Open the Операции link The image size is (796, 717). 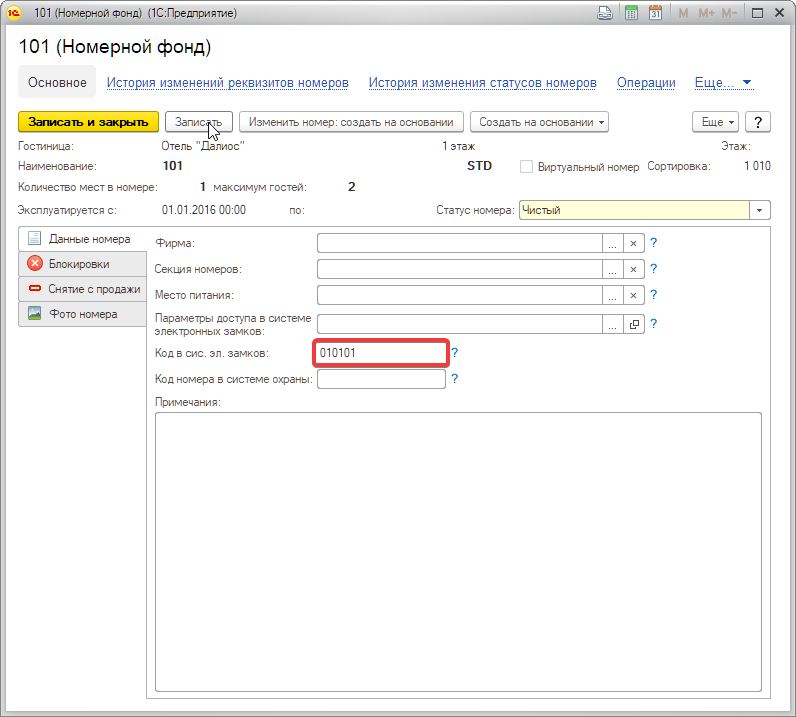[646, 83]
